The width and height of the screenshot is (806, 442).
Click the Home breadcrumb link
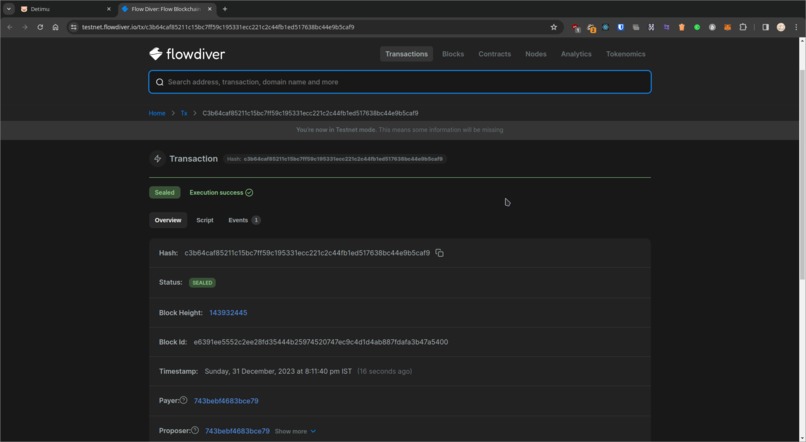(x=157, y=113)
